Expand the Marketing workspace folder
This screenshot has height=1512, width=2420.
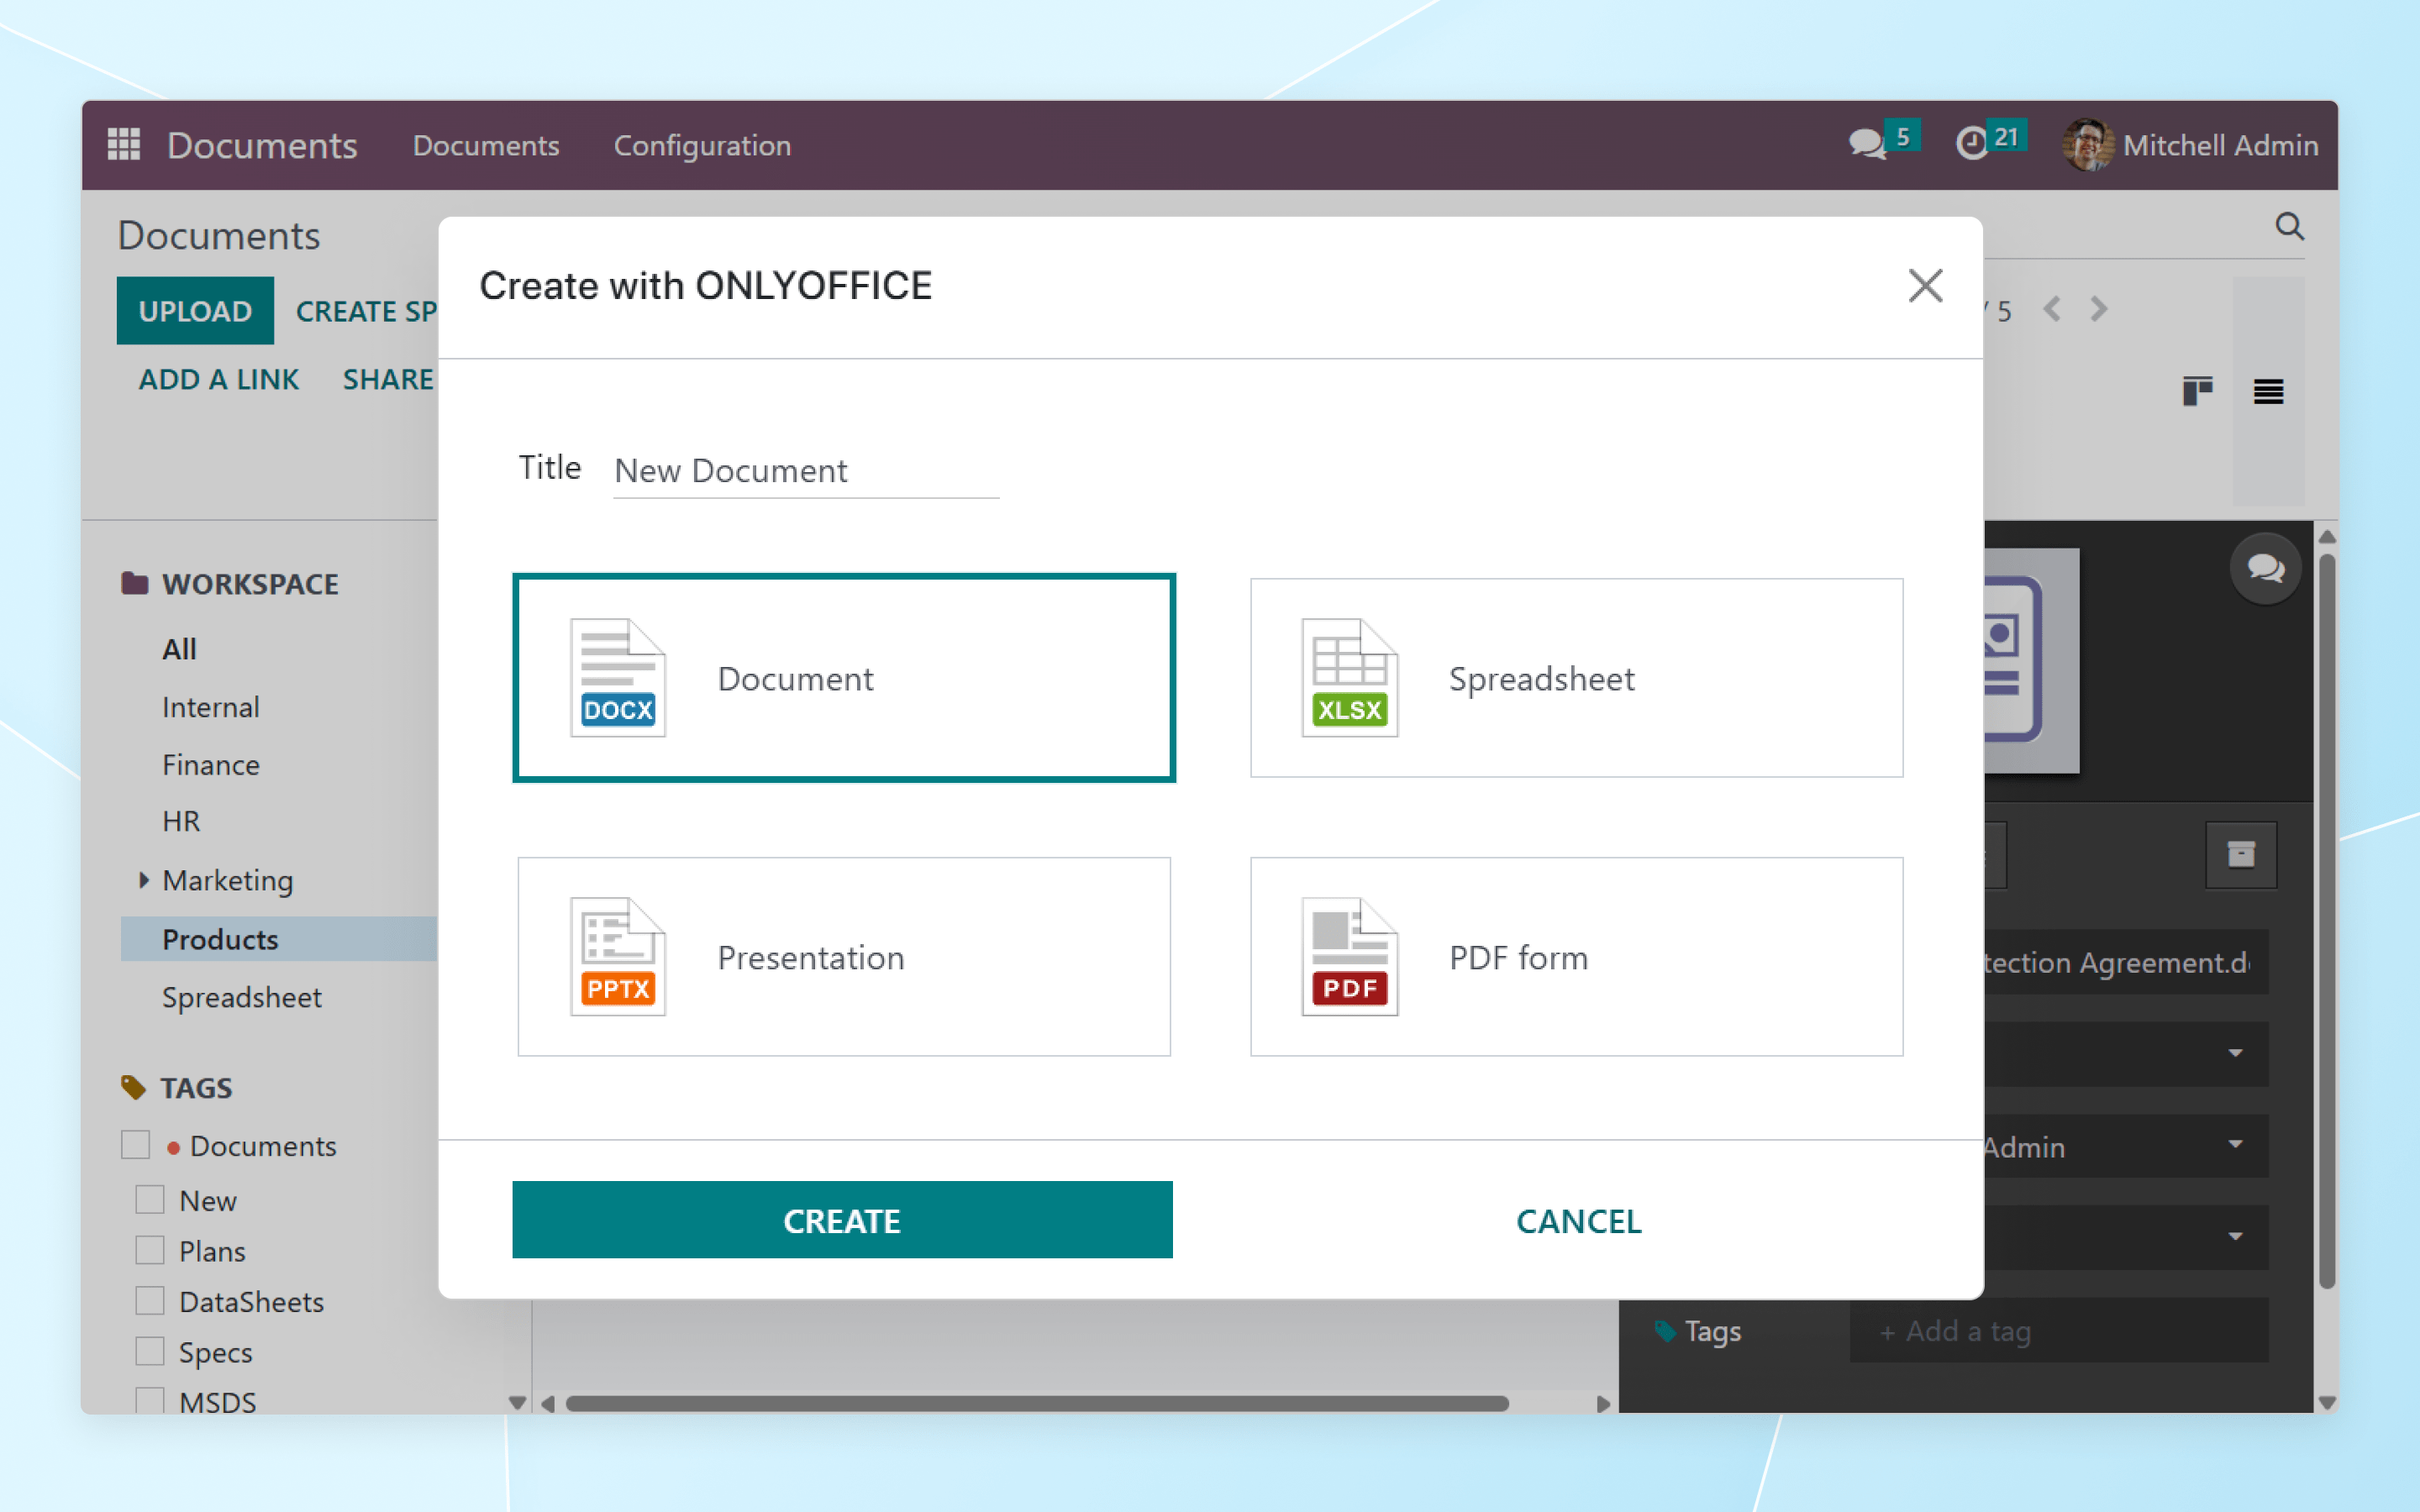[144, 880]
